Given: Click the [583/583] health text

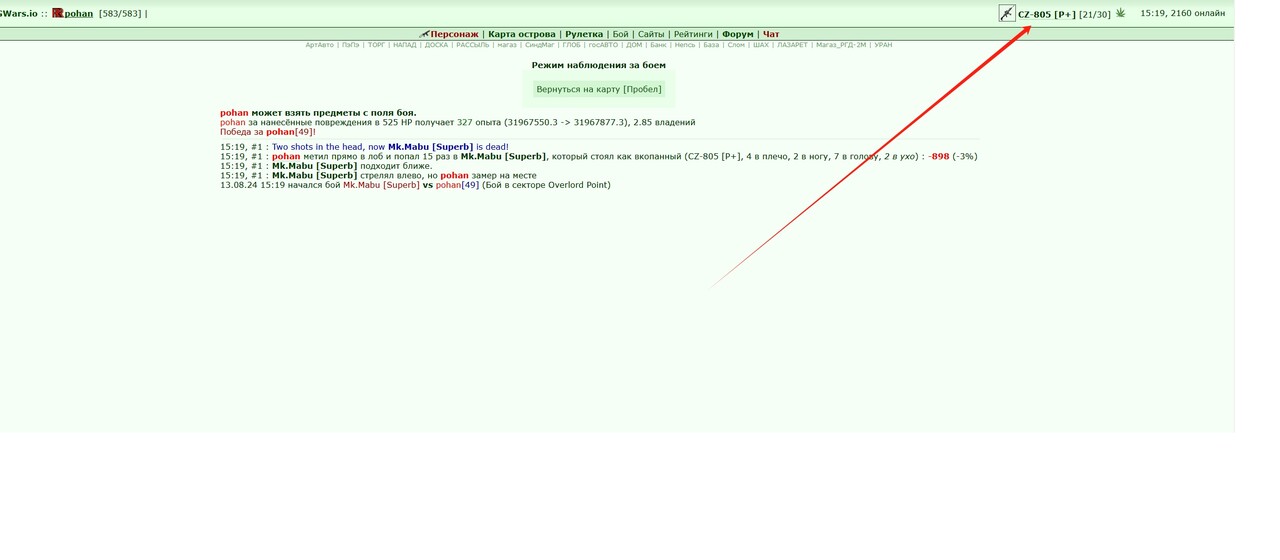Looking at the screenshot, I should [120, 14].
